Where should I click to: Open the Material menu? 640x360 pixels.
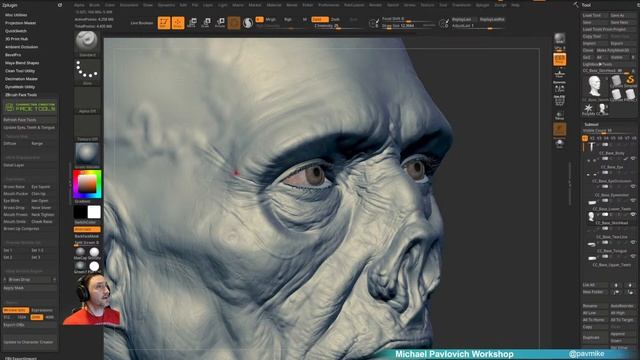tap(274, 5)
